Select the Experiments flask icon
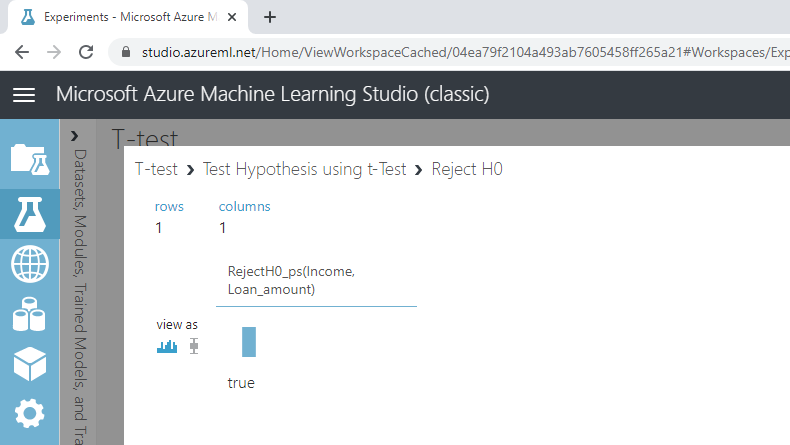The image size is (790, 445). pyautogui.click(x=30, y=214)
